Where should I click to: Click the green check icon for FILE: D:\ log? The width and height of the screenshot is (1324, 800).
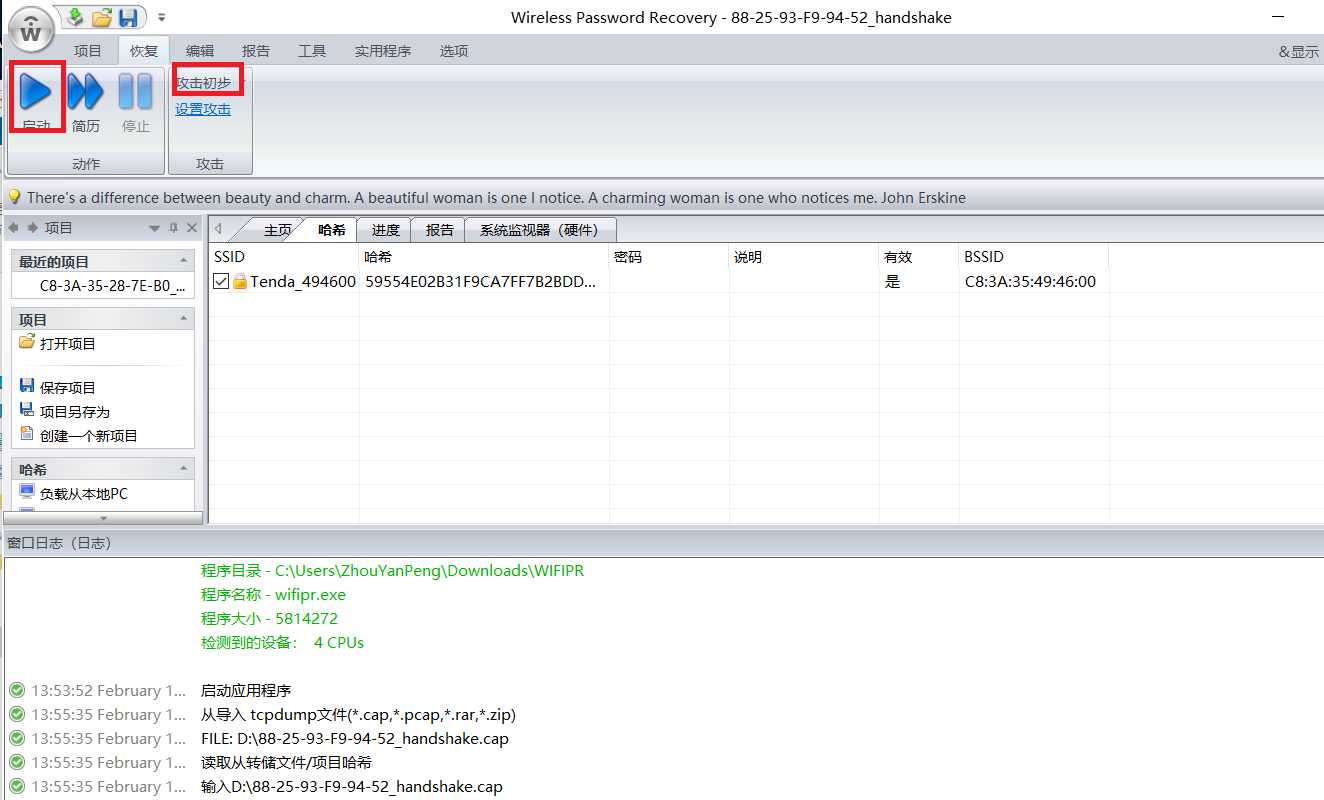[x=17, y=738]
